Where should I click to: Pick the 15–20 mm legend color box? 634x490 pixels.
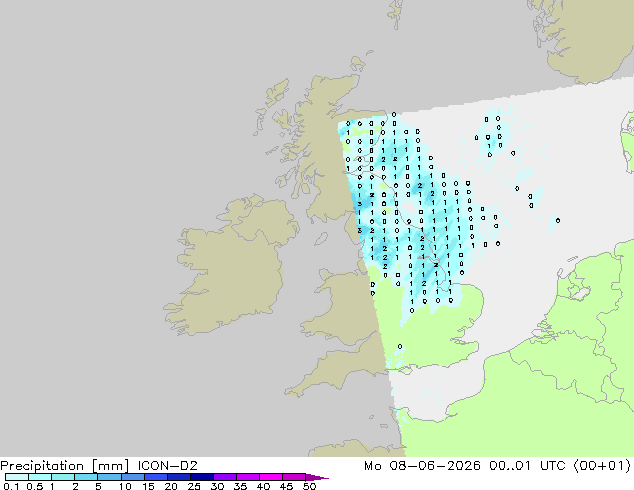point(155,477)
